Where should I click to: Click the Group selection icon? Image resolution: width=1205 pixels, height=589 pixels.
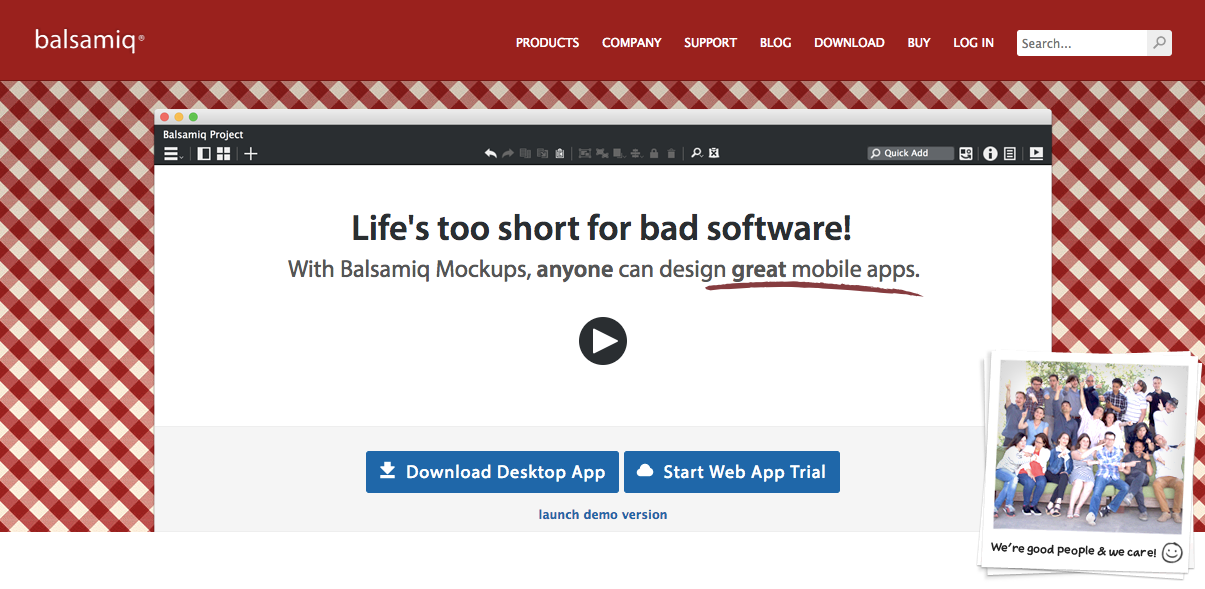point(585,153)
